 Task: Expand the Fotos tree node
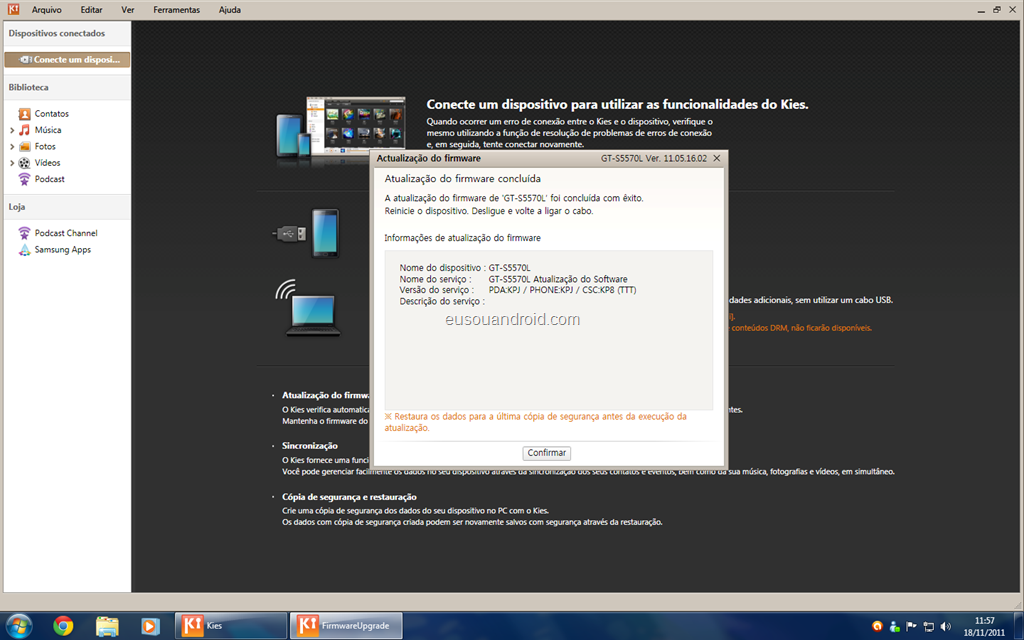12,146
